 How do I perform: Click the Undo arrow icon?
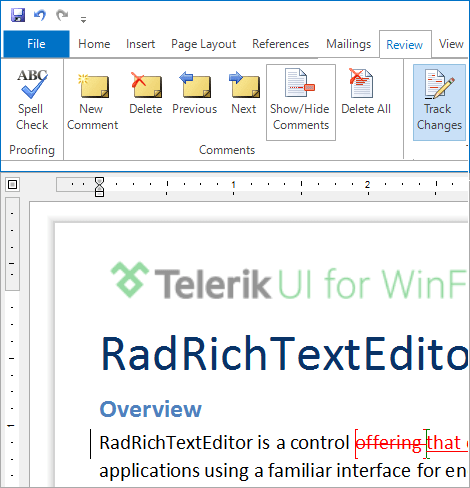click(40, 15)
